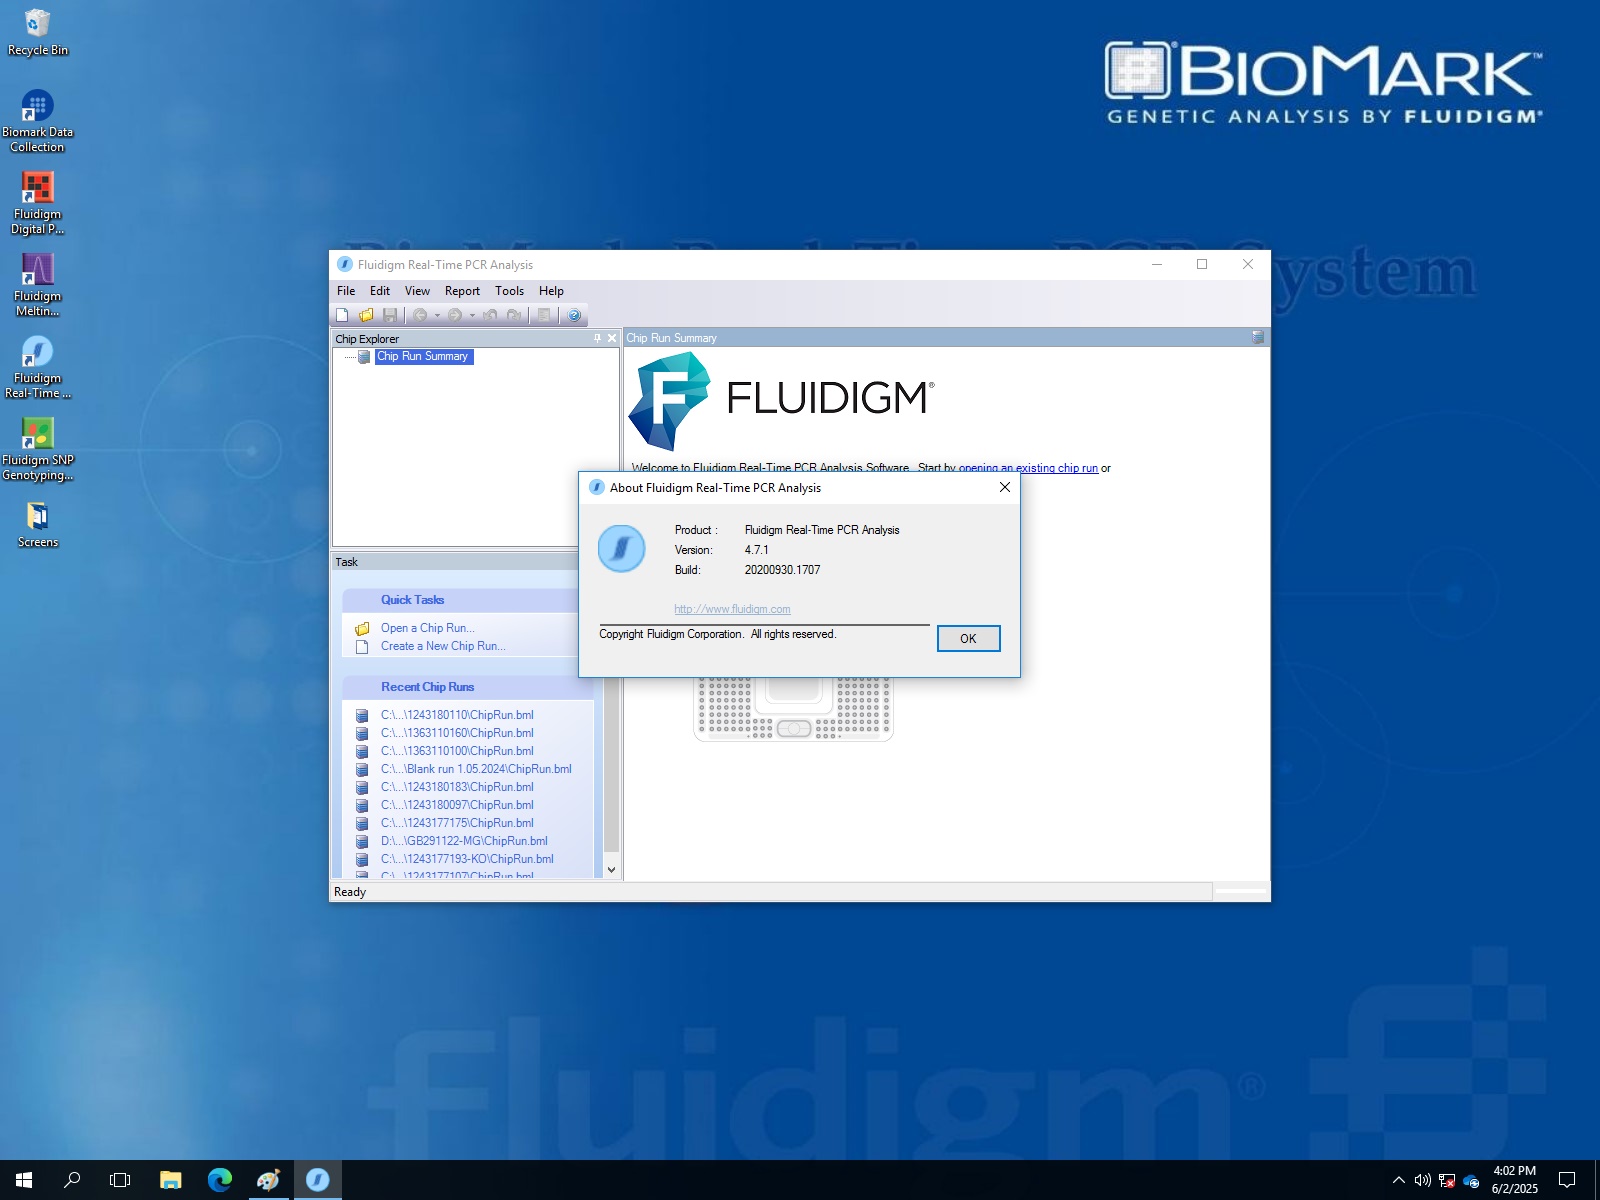Click the Redo arrow on the toolbar

point(513,315)
